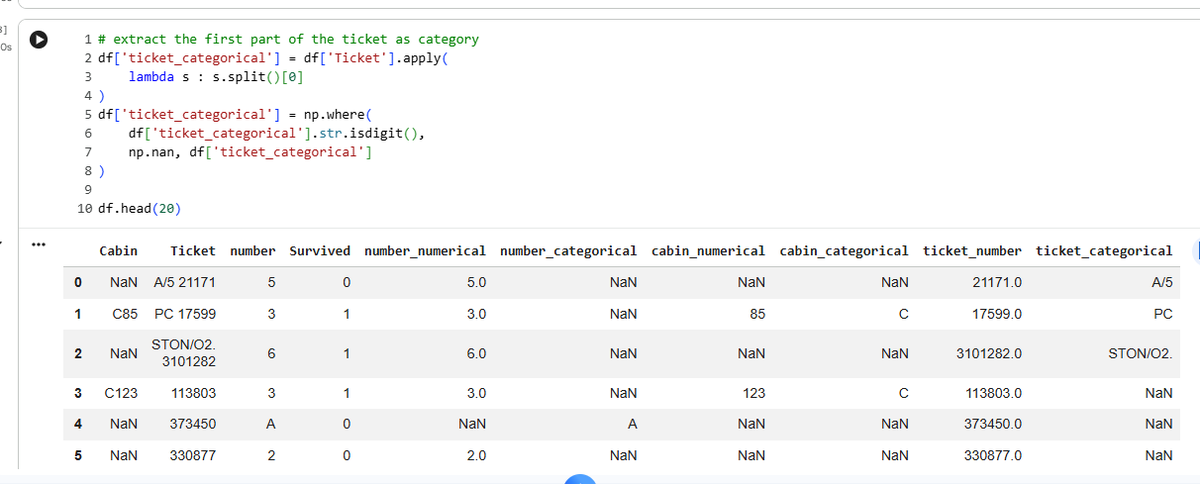Click the Ticket column header
Viewport: 1200px width, 484px height.
coord(193,250)
